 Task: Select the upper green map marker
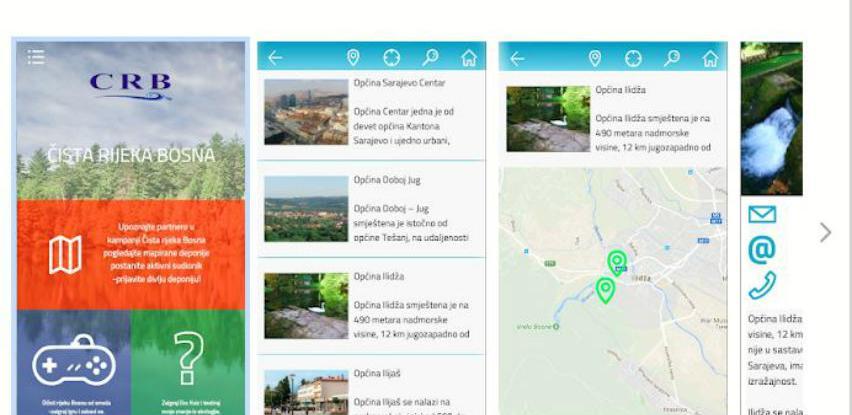617,262
